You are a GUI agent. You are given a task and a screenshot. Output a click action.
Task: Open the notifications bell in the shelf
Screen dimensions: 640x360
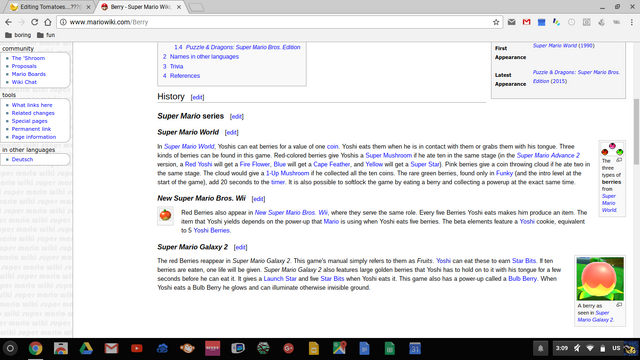coord(540,349)
